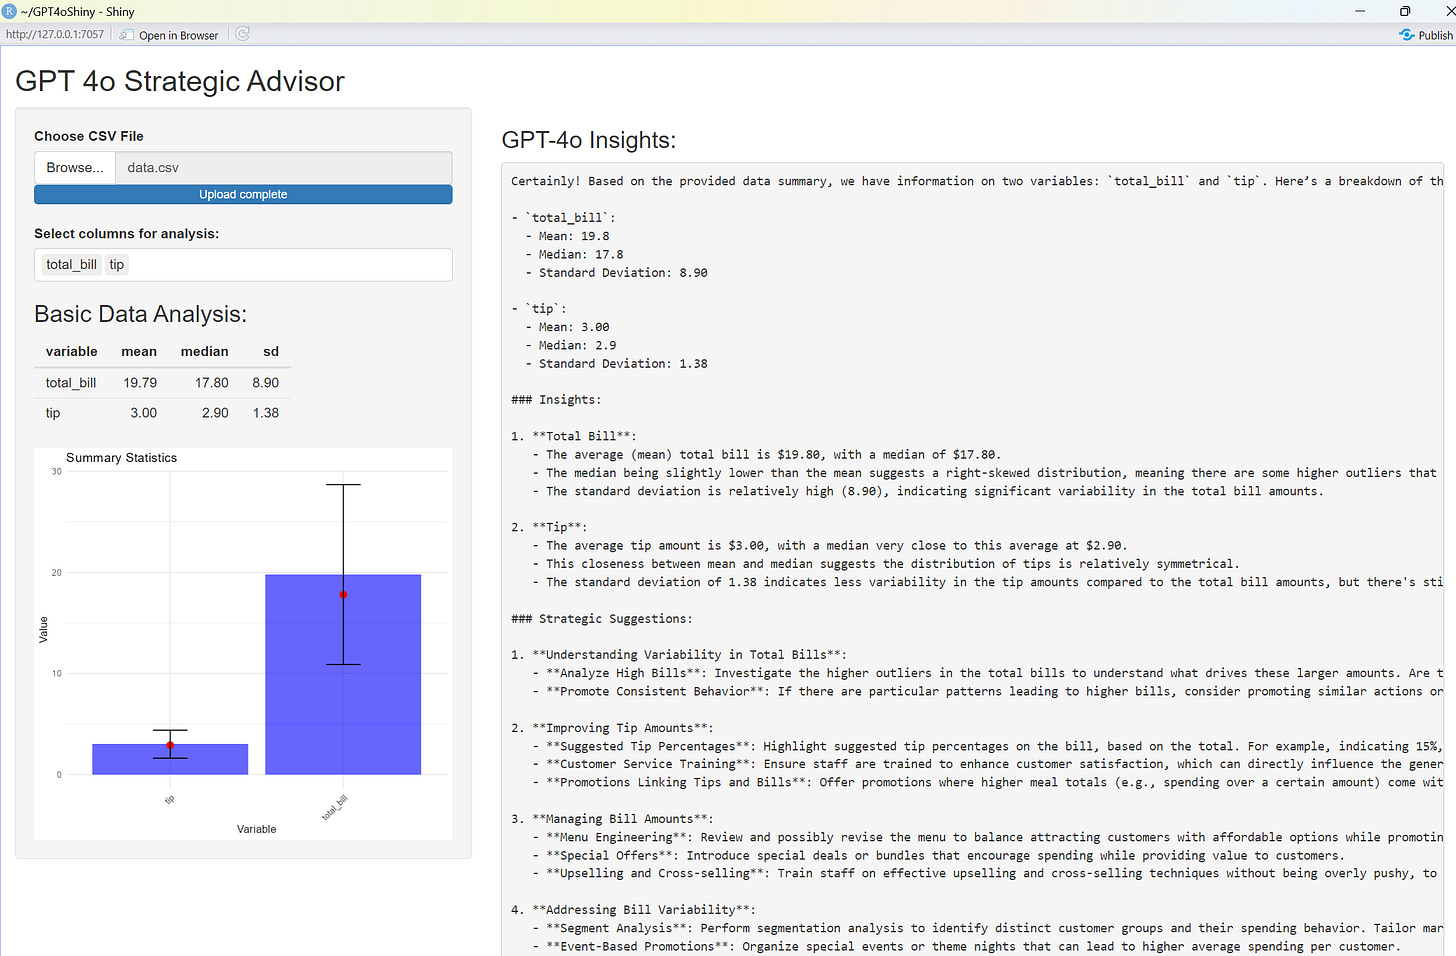Screen dimensions: 1456x956
Task: Click the reload circular arrow icon
Action: pos(242,34)
